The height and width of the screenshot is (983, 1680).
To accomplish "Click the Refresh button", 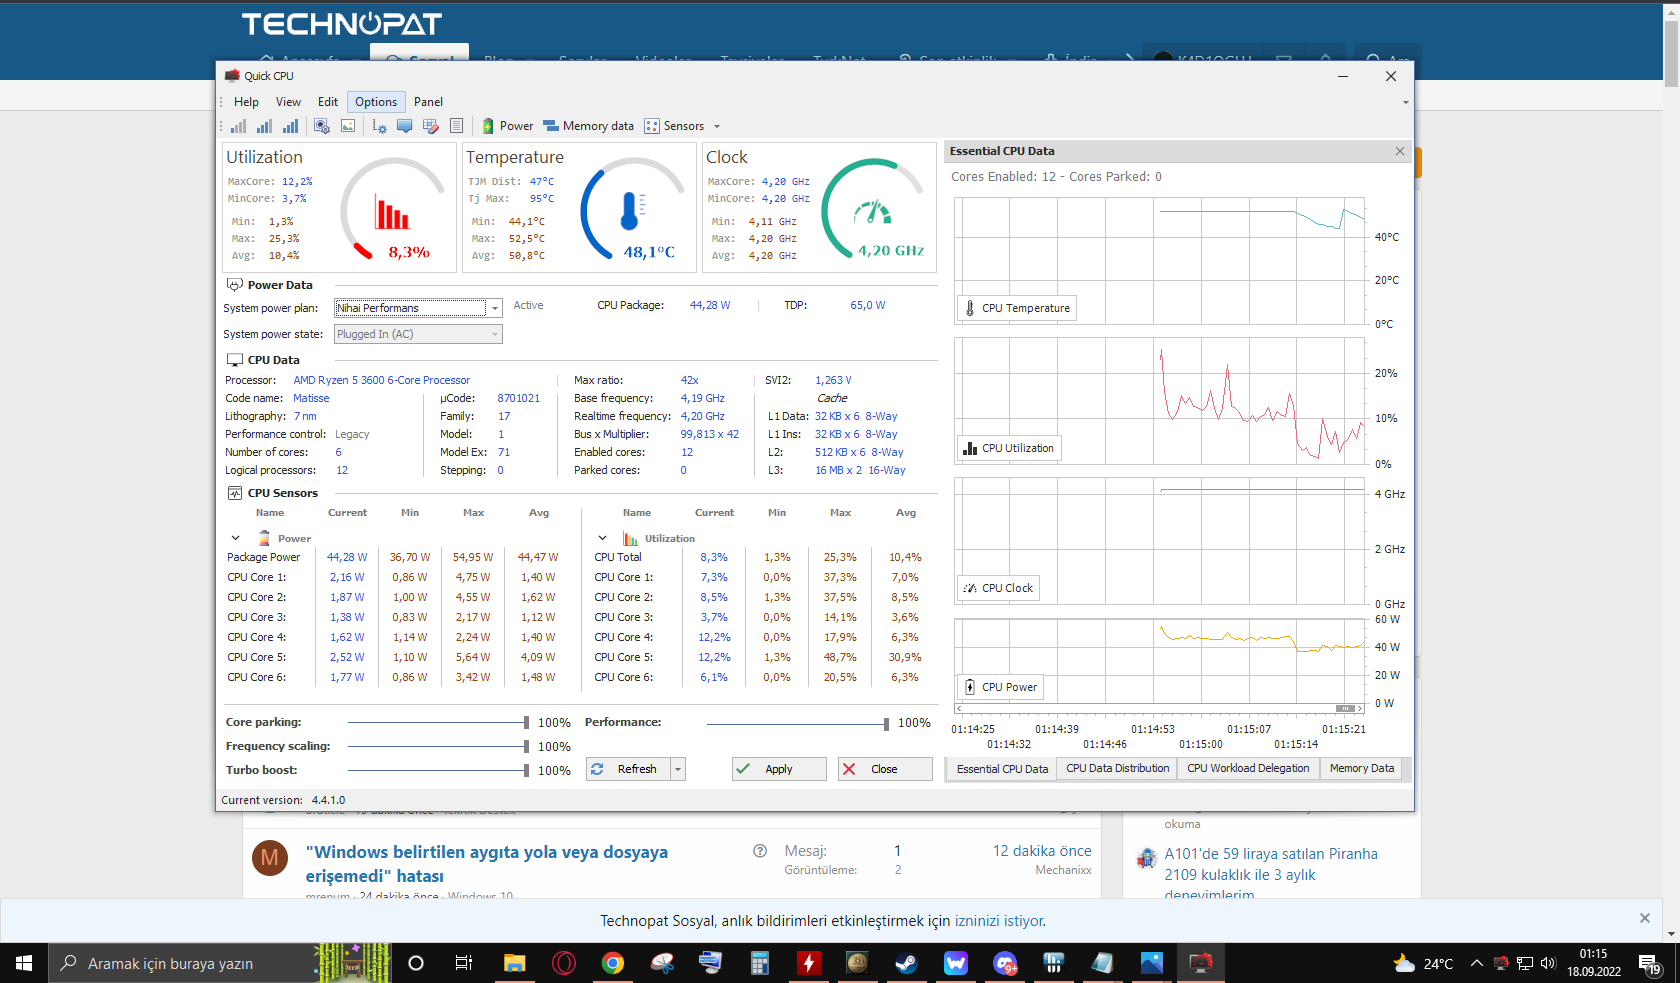I will click(628, 769).
